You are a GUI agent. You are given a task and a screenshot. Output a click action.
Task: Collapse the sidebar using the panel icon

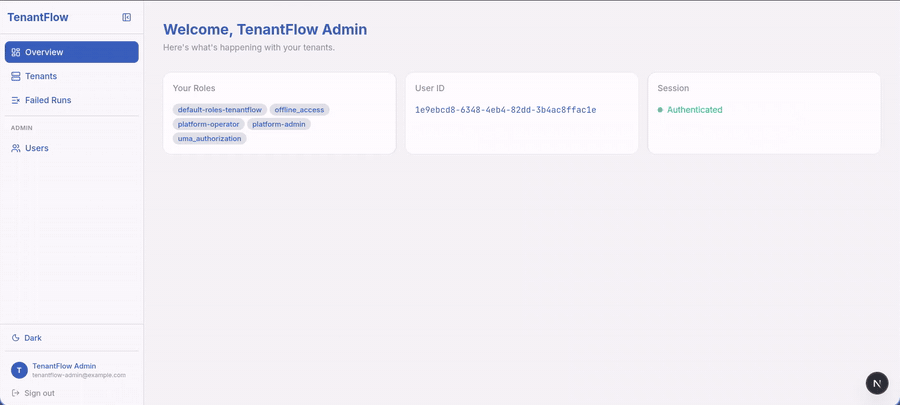(x=127, y=17)
